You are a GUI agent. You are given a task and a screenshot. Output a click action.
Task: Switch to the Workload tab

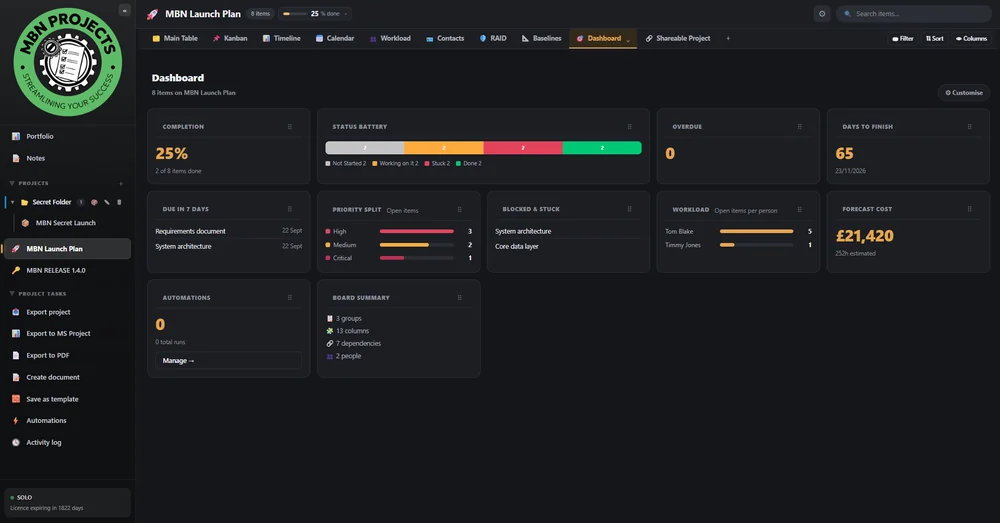pyautogui.click(x=390, y=38)
